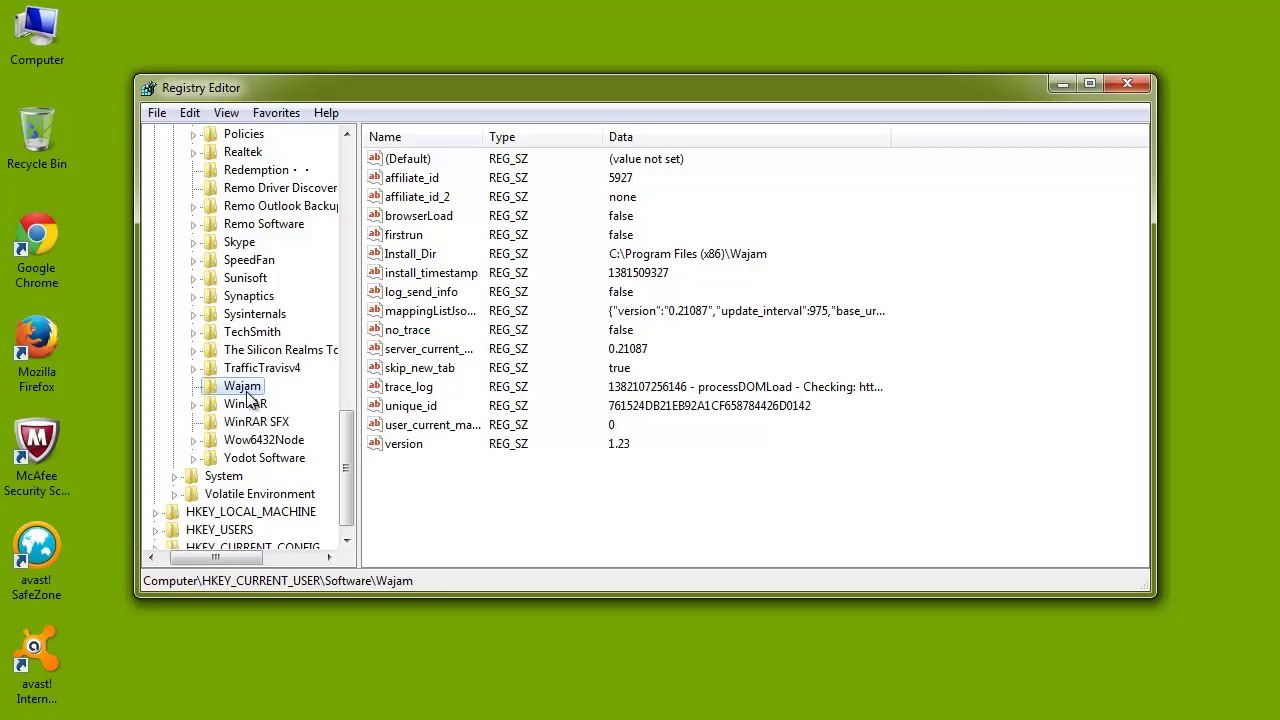Expand the Wow6432Node registry key

point(193,440)
